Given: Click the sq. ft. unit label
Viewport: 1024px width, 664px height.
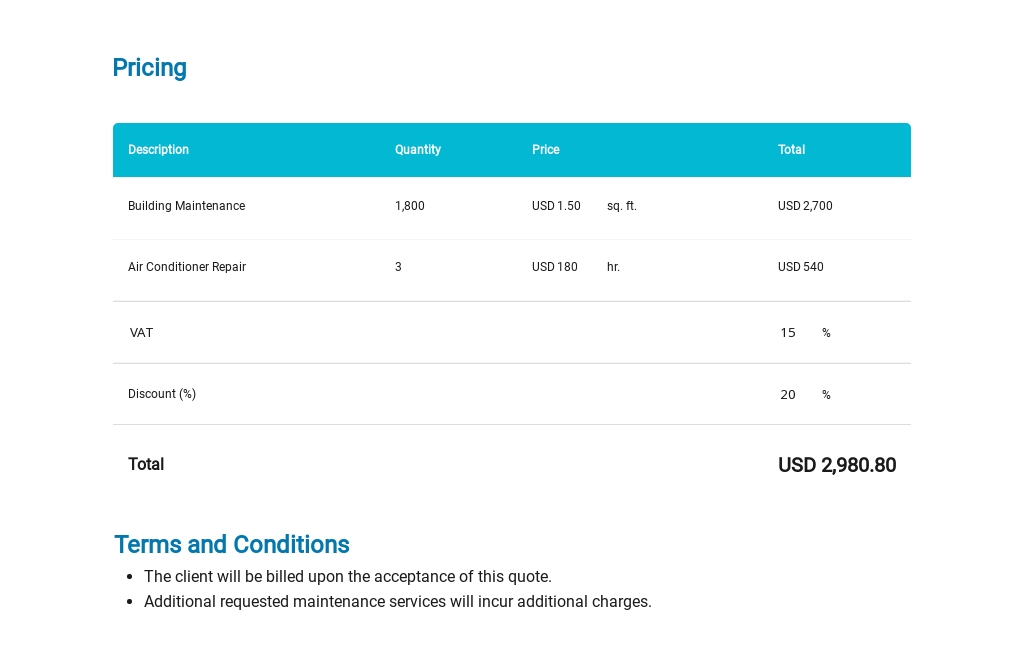Looking at the screenshot, I should pos(621,206).
